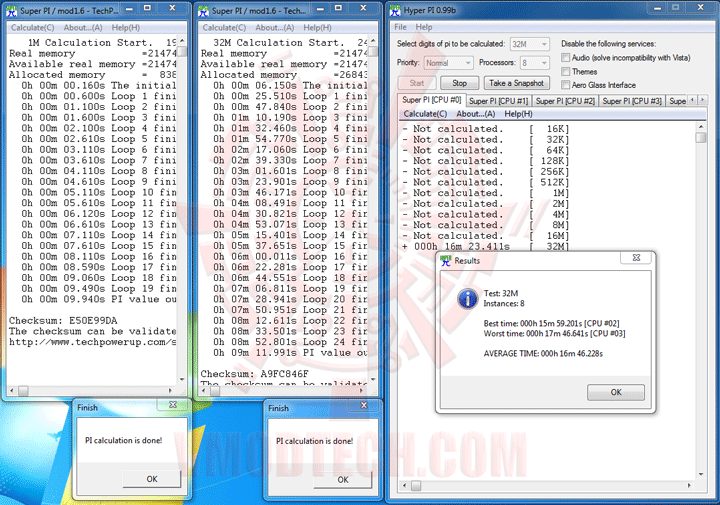720x505 pixels.
Task: Open About...(A) menu in the 1M window
Action: pos(83,28)
